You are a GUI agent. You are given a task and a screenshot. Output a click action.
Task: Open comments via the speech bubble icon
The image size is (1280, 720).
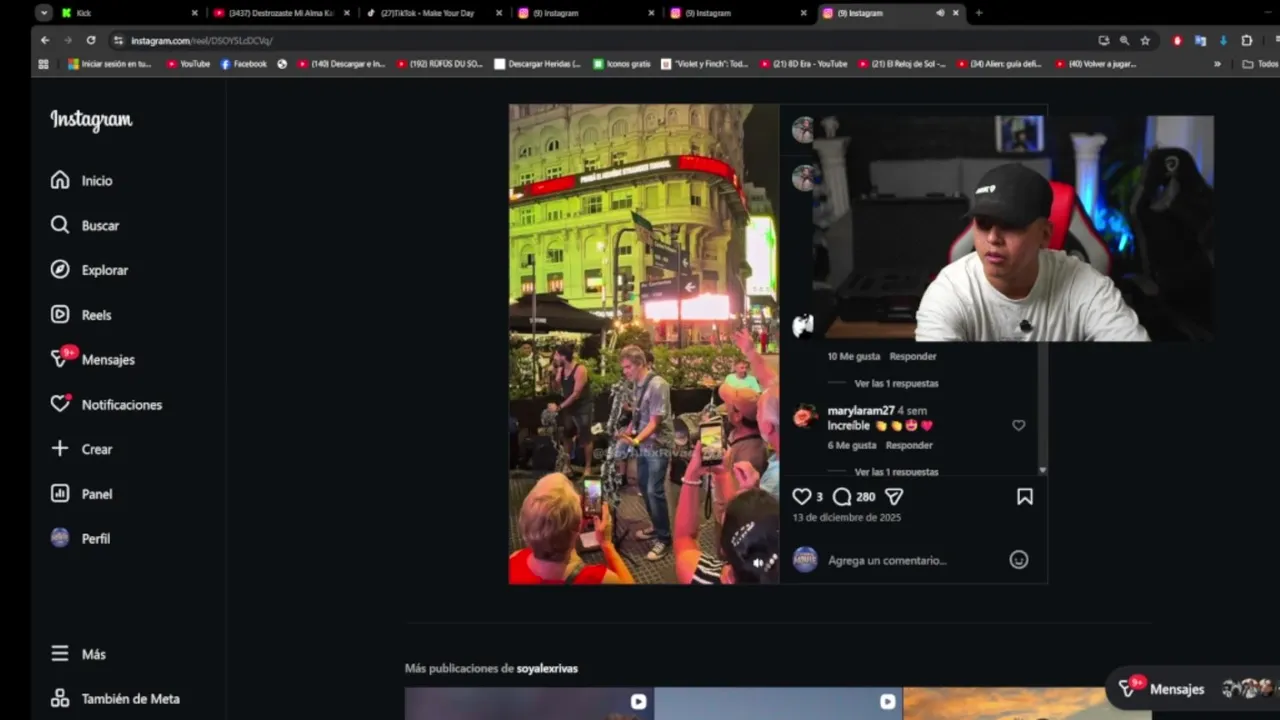842,496
